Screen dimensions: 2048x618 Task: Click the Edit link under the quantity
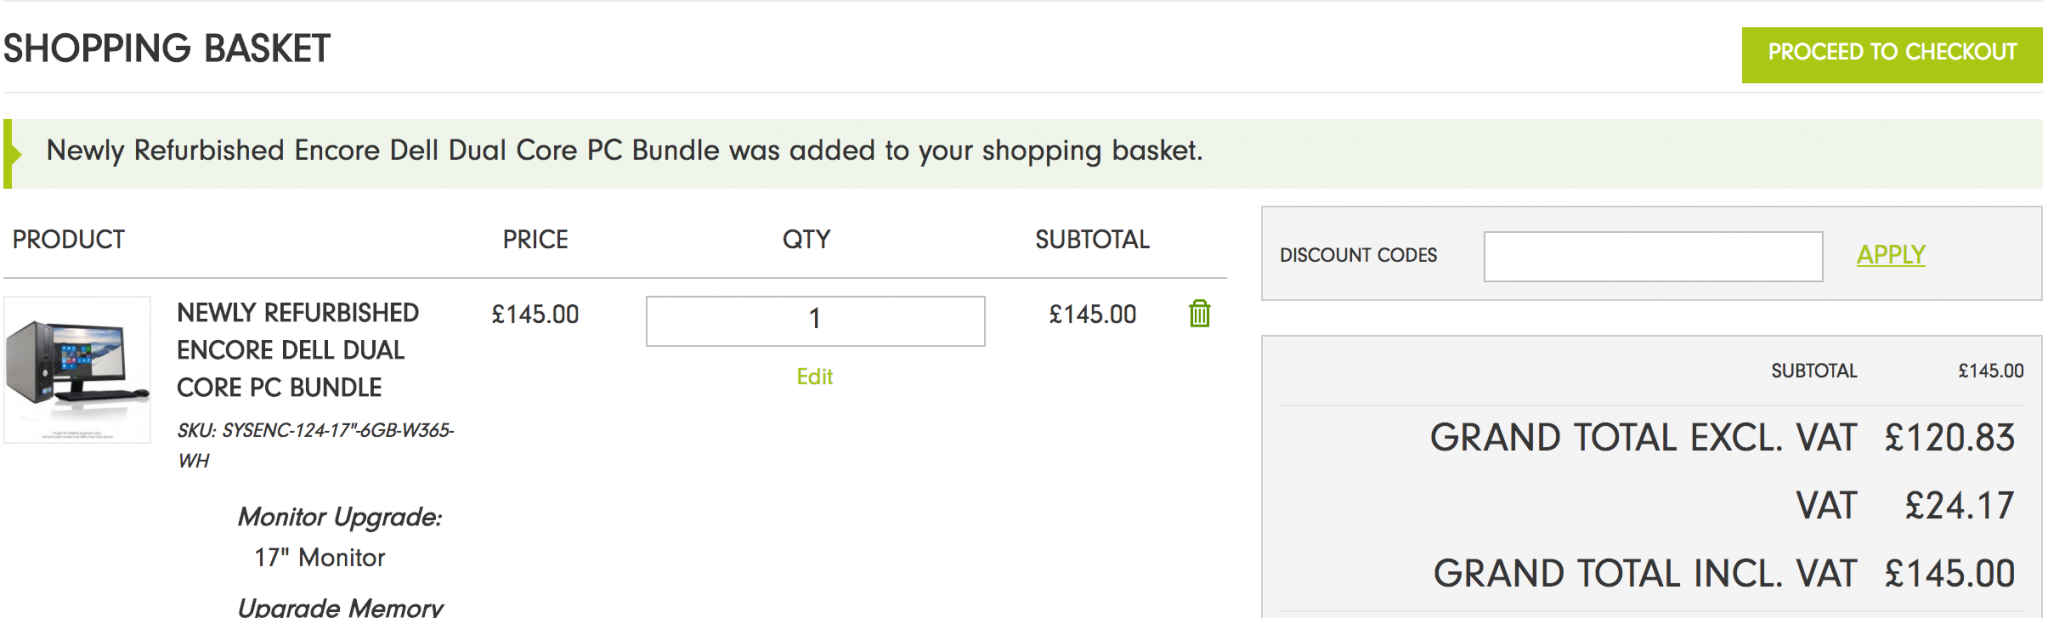click(x=814, y=377)
